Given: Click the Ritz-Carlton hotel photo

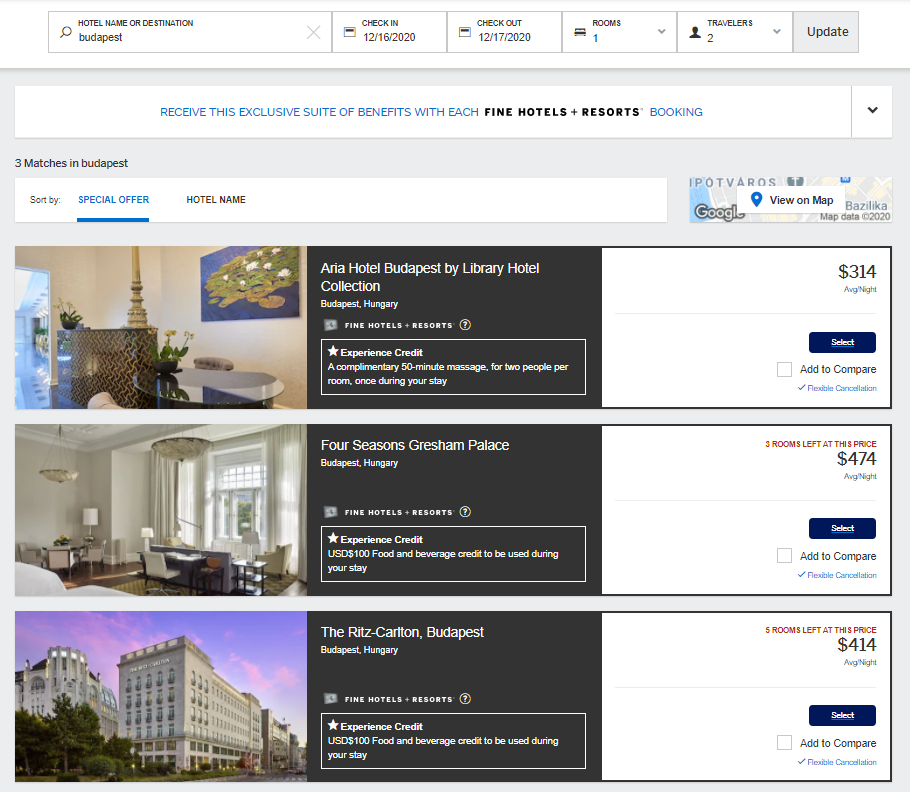Looking at the screenshot, I should tap(160, 697).
